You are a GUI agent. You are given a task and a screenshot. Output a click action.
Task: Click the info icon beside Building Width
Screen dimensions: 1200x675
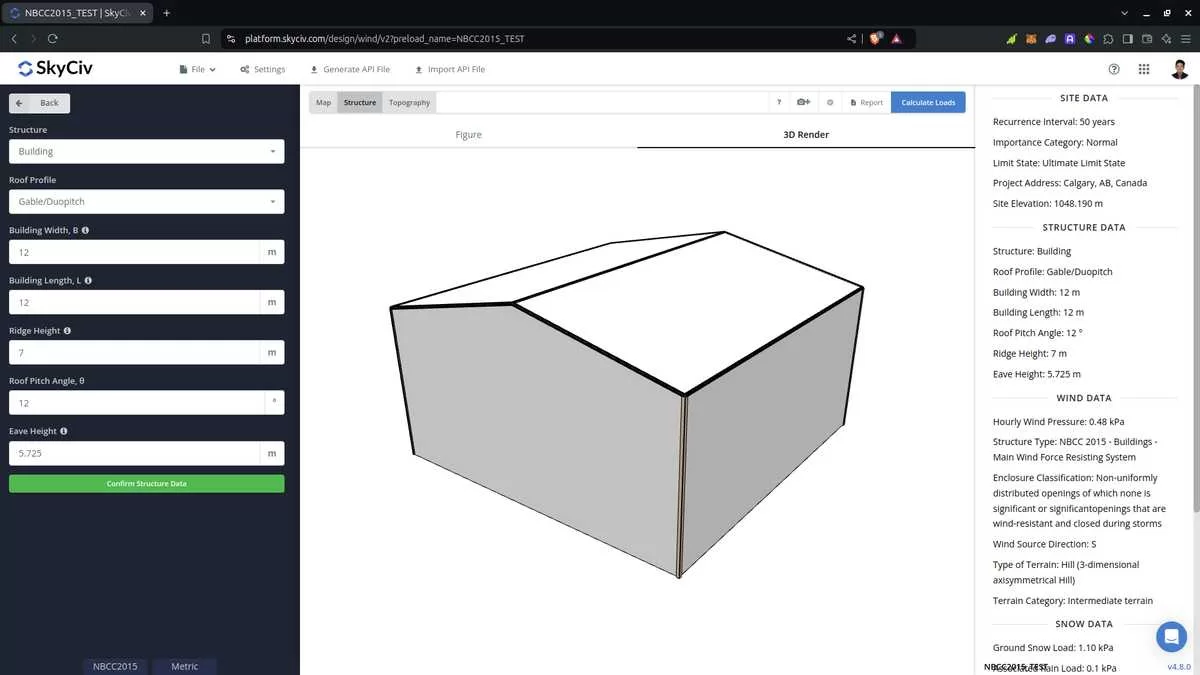pos(85,230)
